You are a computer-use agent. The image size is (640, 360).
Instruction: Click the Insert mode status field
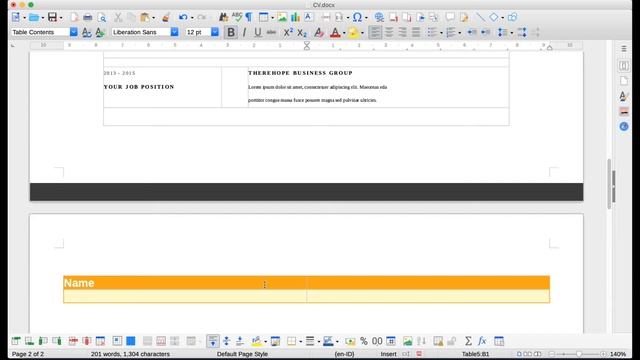point(388,354)
